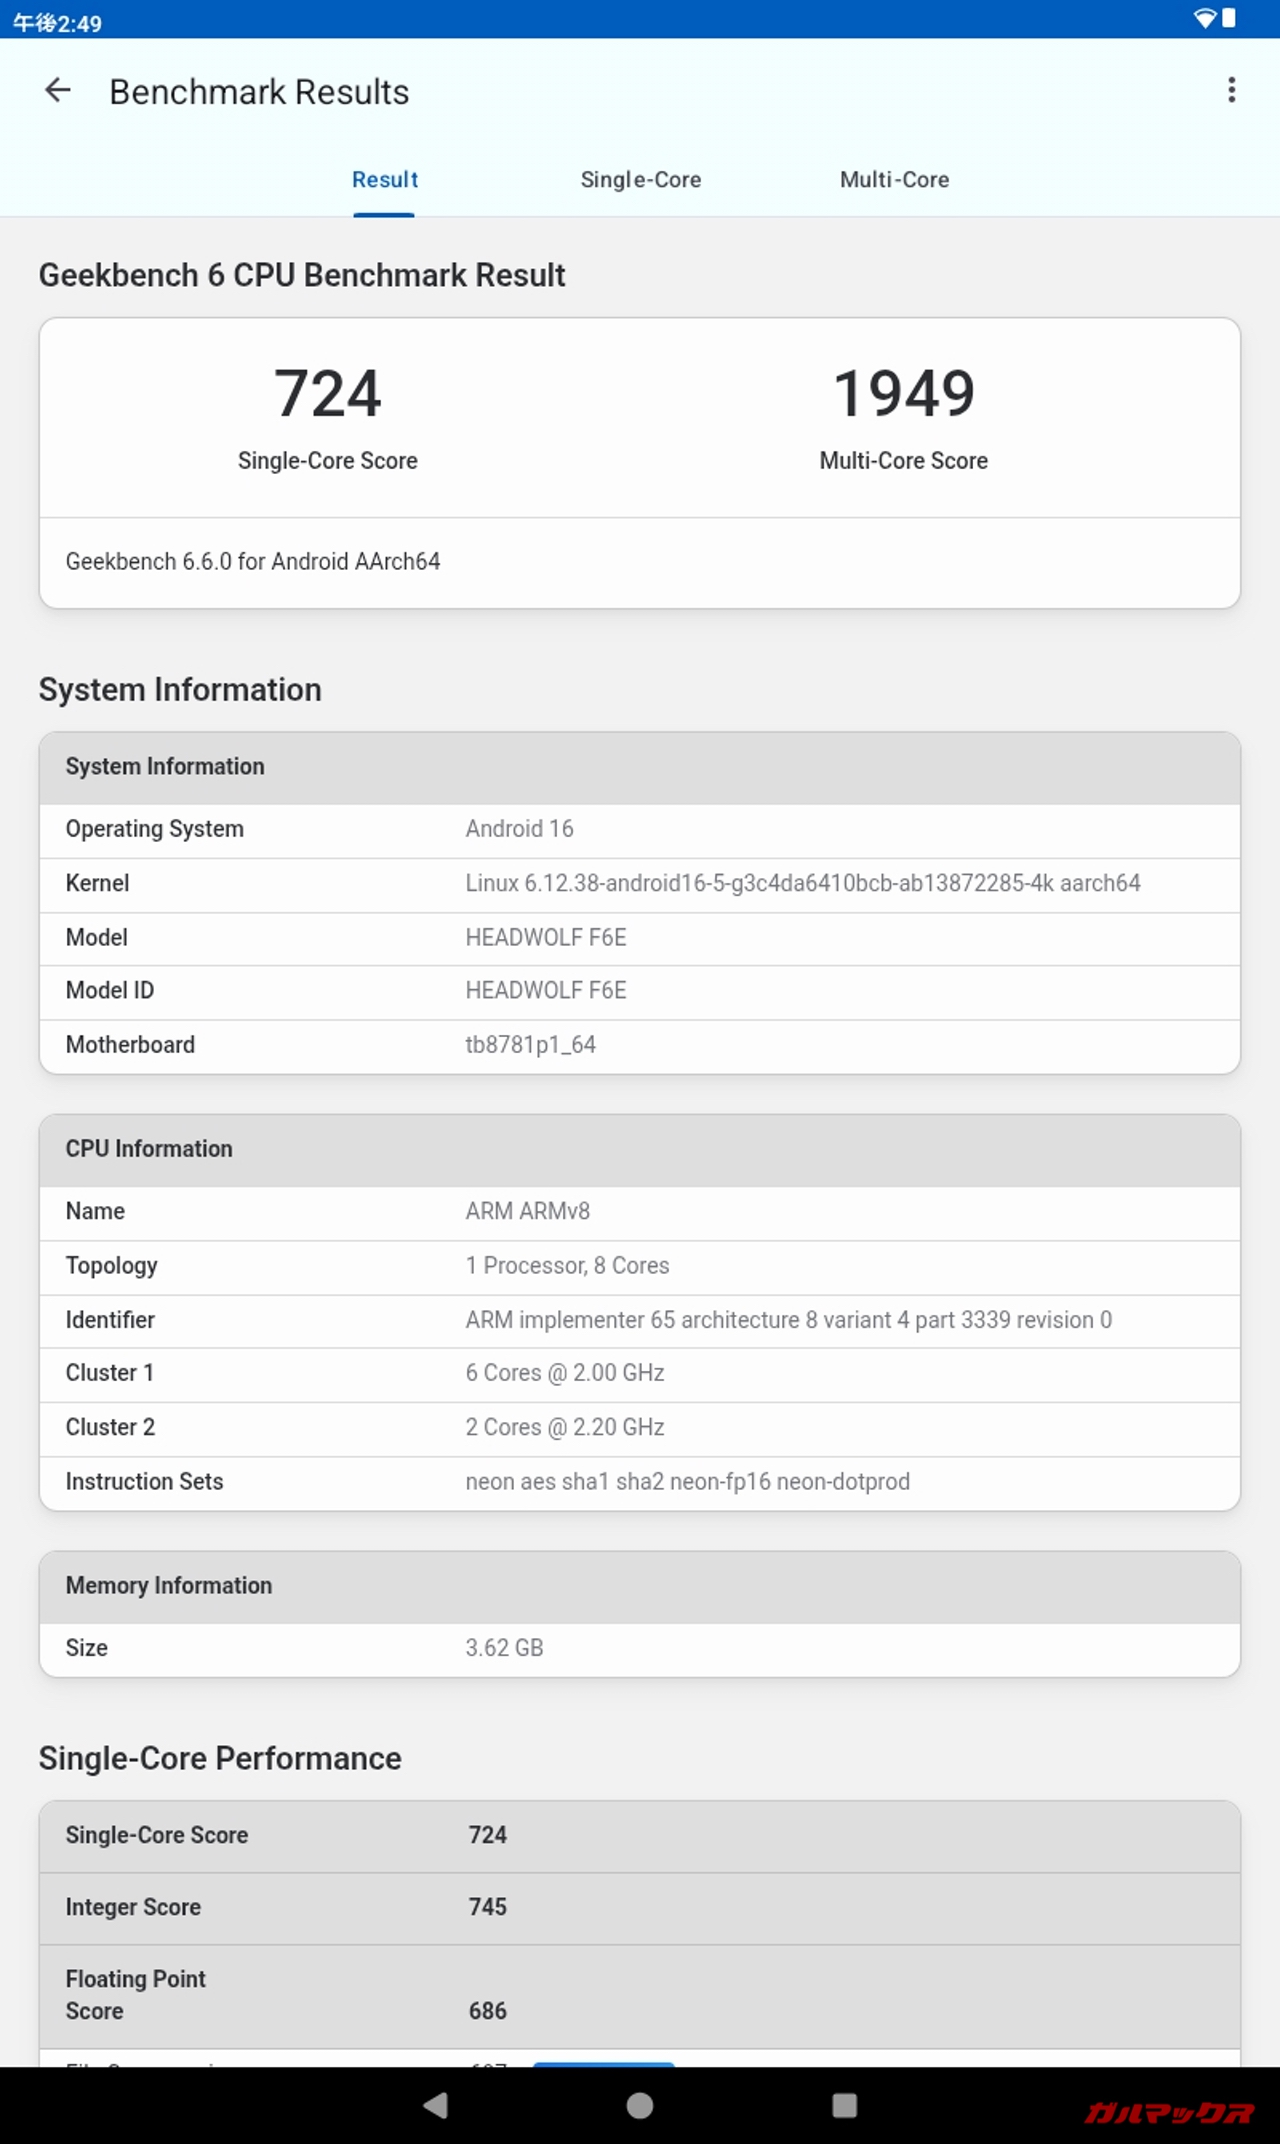The image size is (1280, 2144).
Task: Tap the CPU Identifier row
Action: click(x=640, y=1320)
